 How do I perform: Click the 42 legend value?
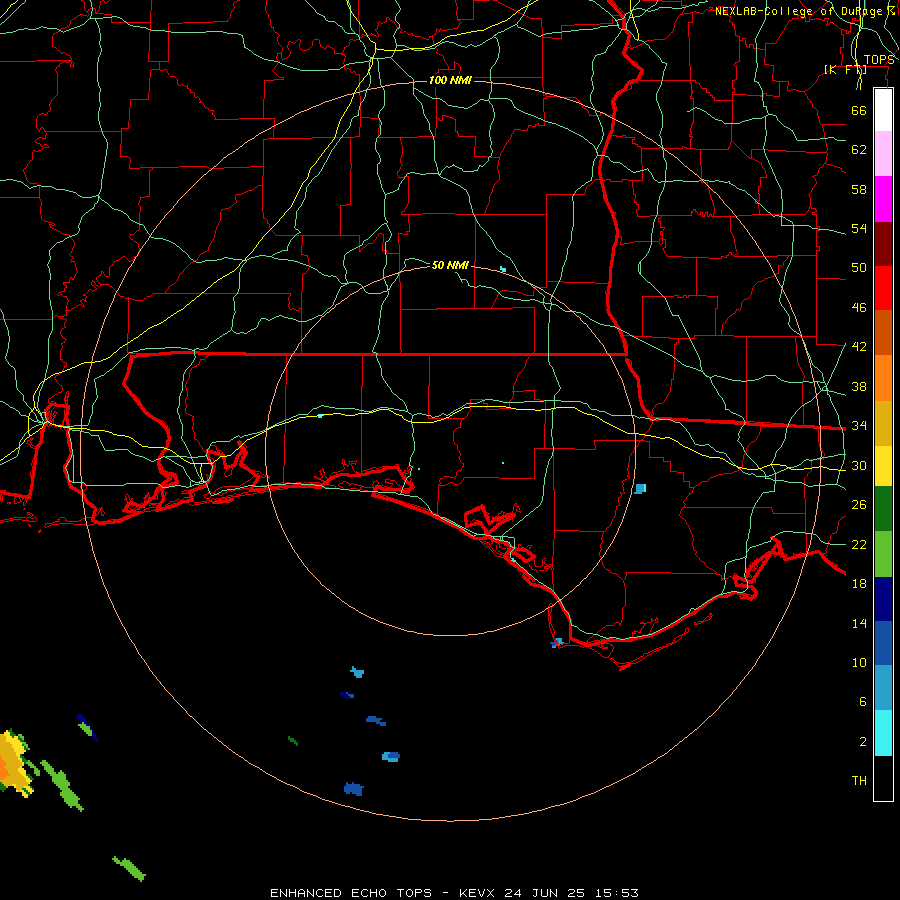click(x=859, y=347)
